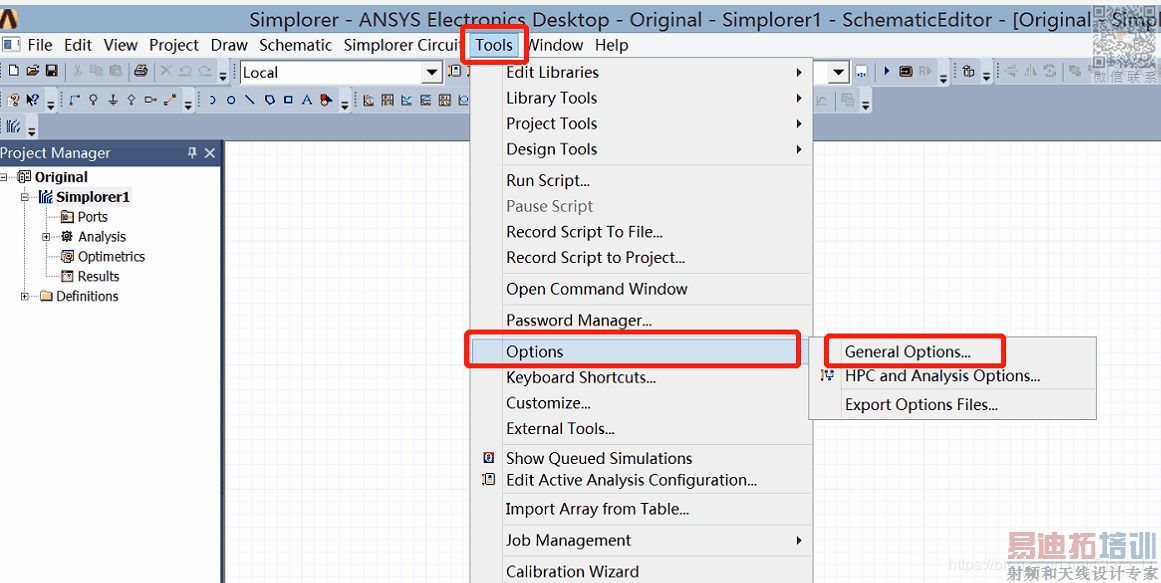Viewport: 1161px width, 583px height.
Task: Open the Edit Libraries submenu
Action: 642,72
